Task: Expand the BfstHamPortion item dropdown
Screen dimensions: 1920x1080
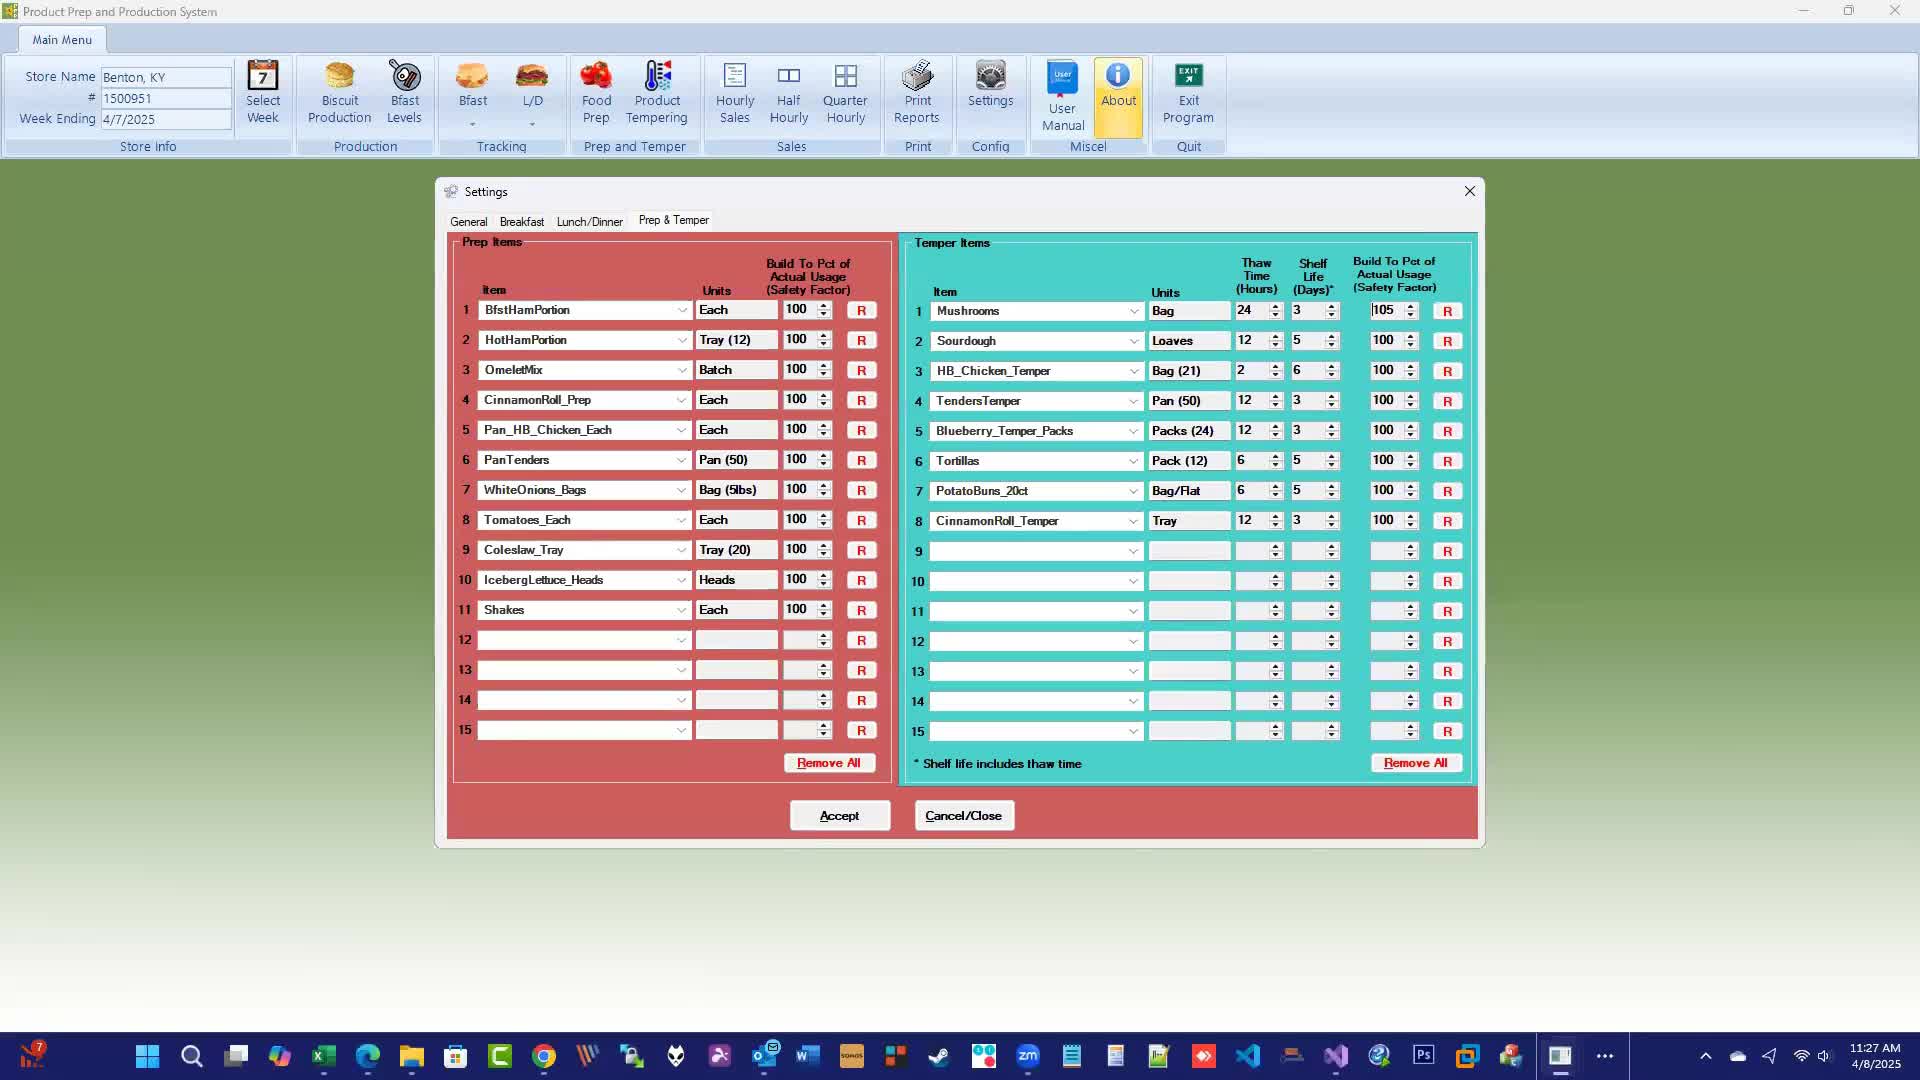Action: click(x=682, y=310)
